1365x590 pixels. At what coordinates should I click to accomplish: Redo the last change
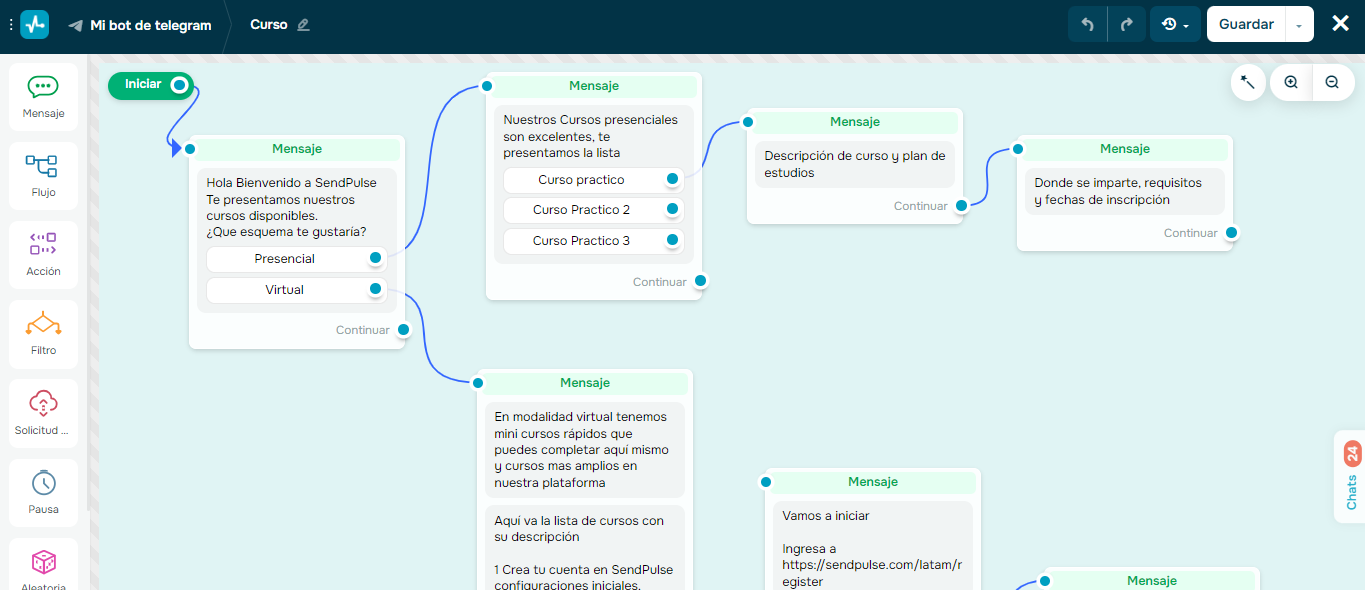1127,24
